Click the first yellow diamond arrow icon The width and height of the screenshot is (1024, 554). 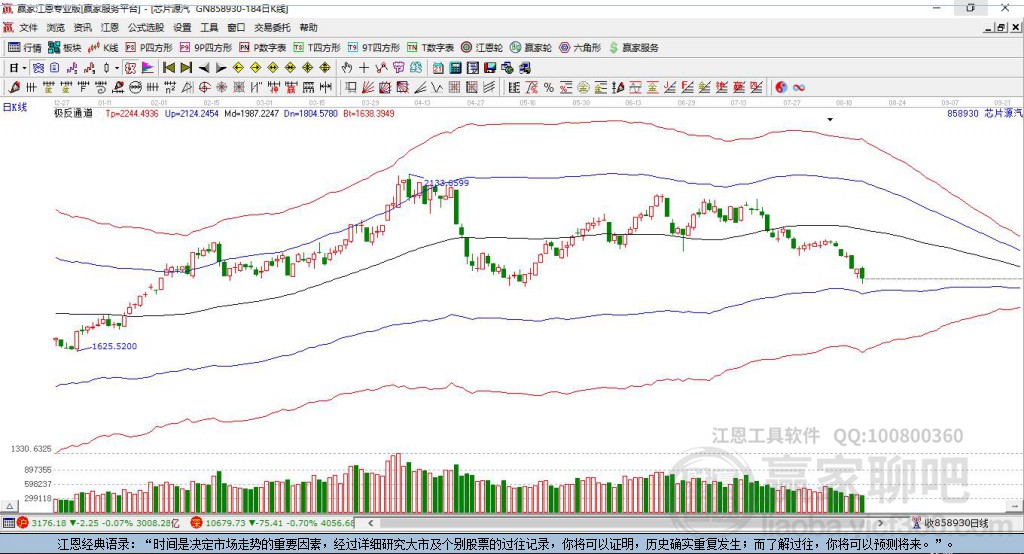(238, 67)
